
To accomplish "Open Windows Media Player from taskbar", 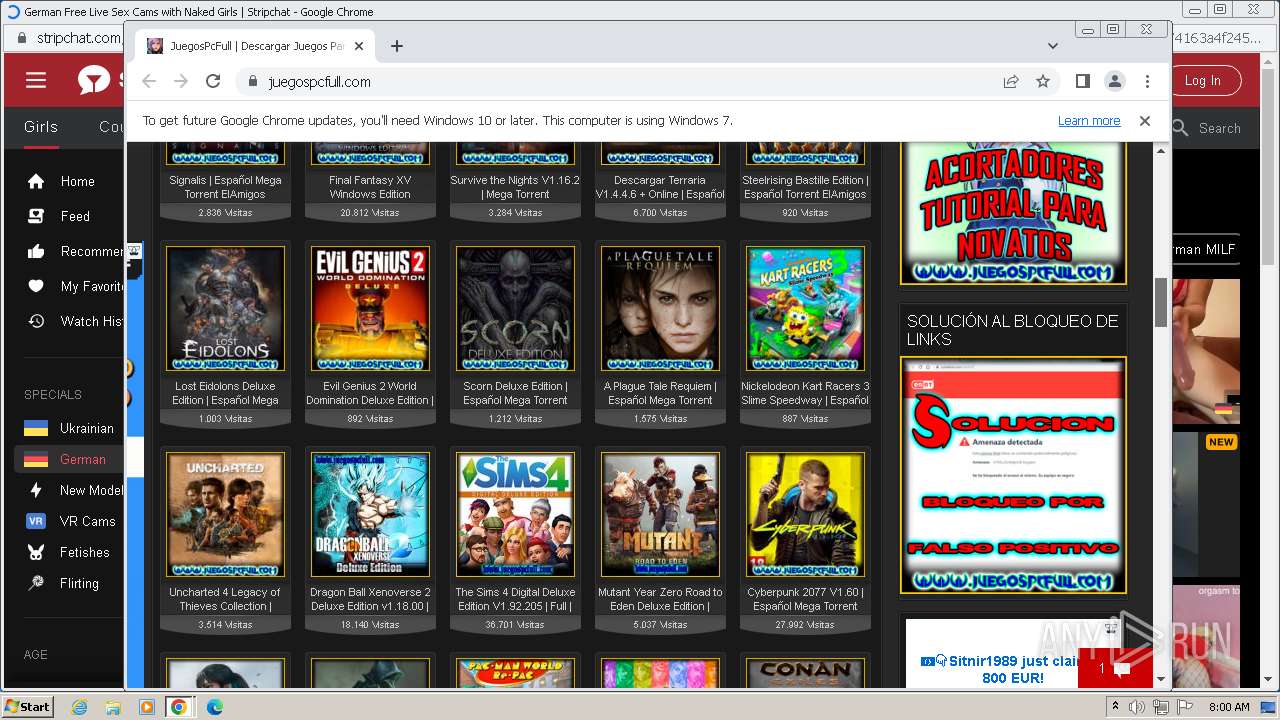I will (x=146, y=707).
